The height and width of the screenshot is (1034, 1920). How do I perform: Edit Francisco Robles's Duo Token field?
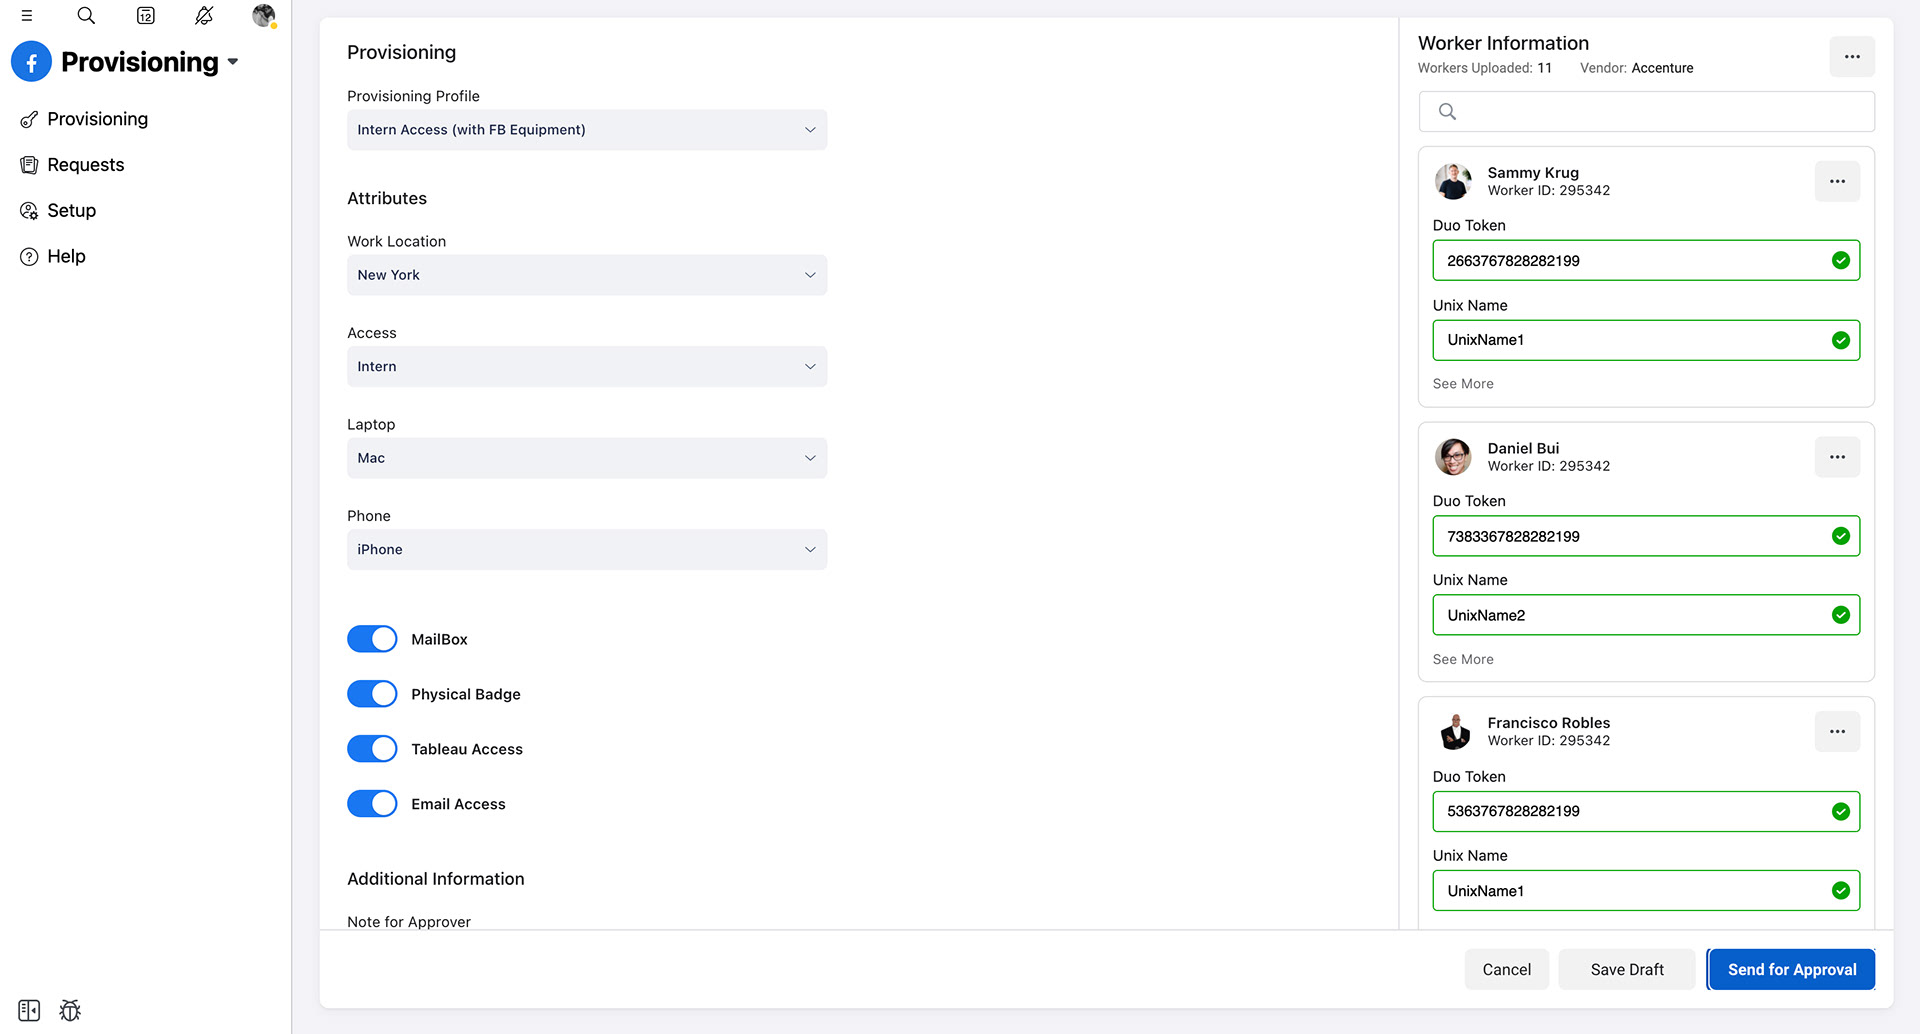(x=1646, y=811)
